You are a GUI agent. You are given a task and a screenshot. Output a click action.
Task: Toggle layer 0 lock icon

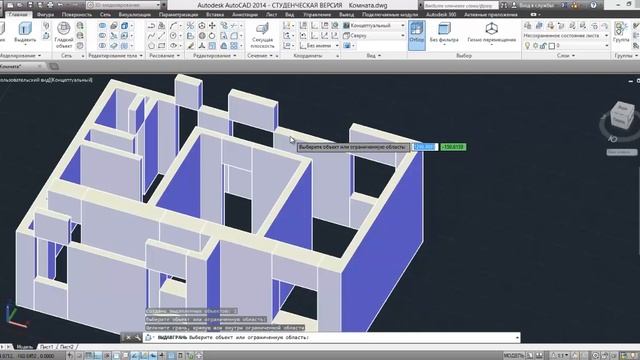pyautogui.click(x=543, y=46)
